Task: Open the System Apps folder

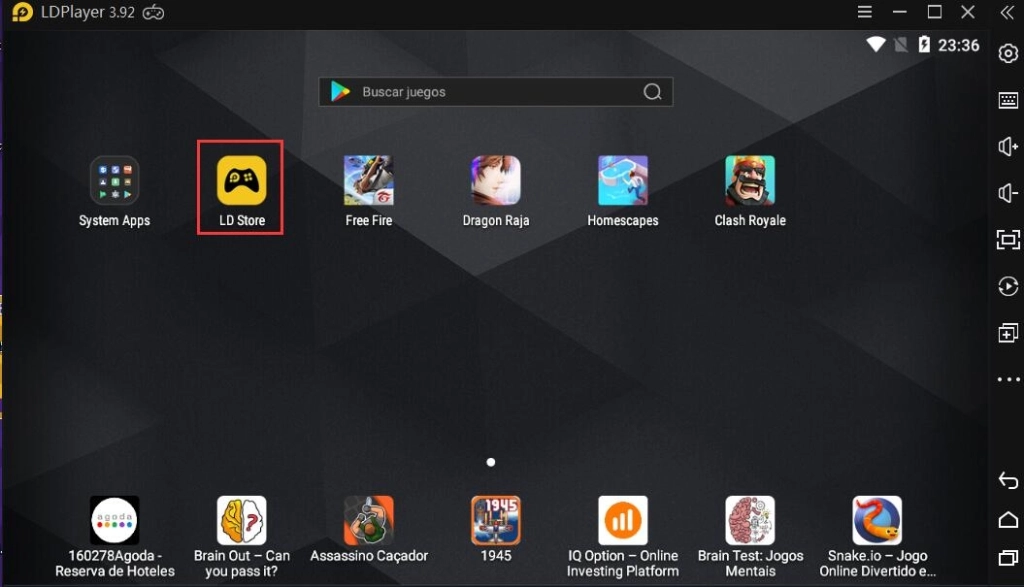Action: tap(114, 180)
